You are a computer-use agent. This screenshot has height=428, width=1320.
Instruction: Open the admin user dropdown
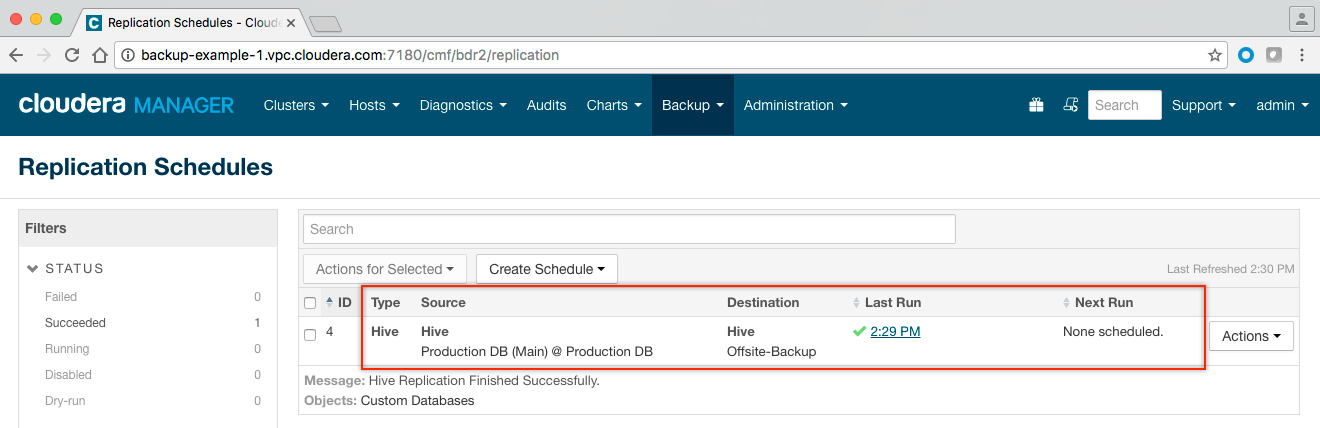click(1283, 105)
